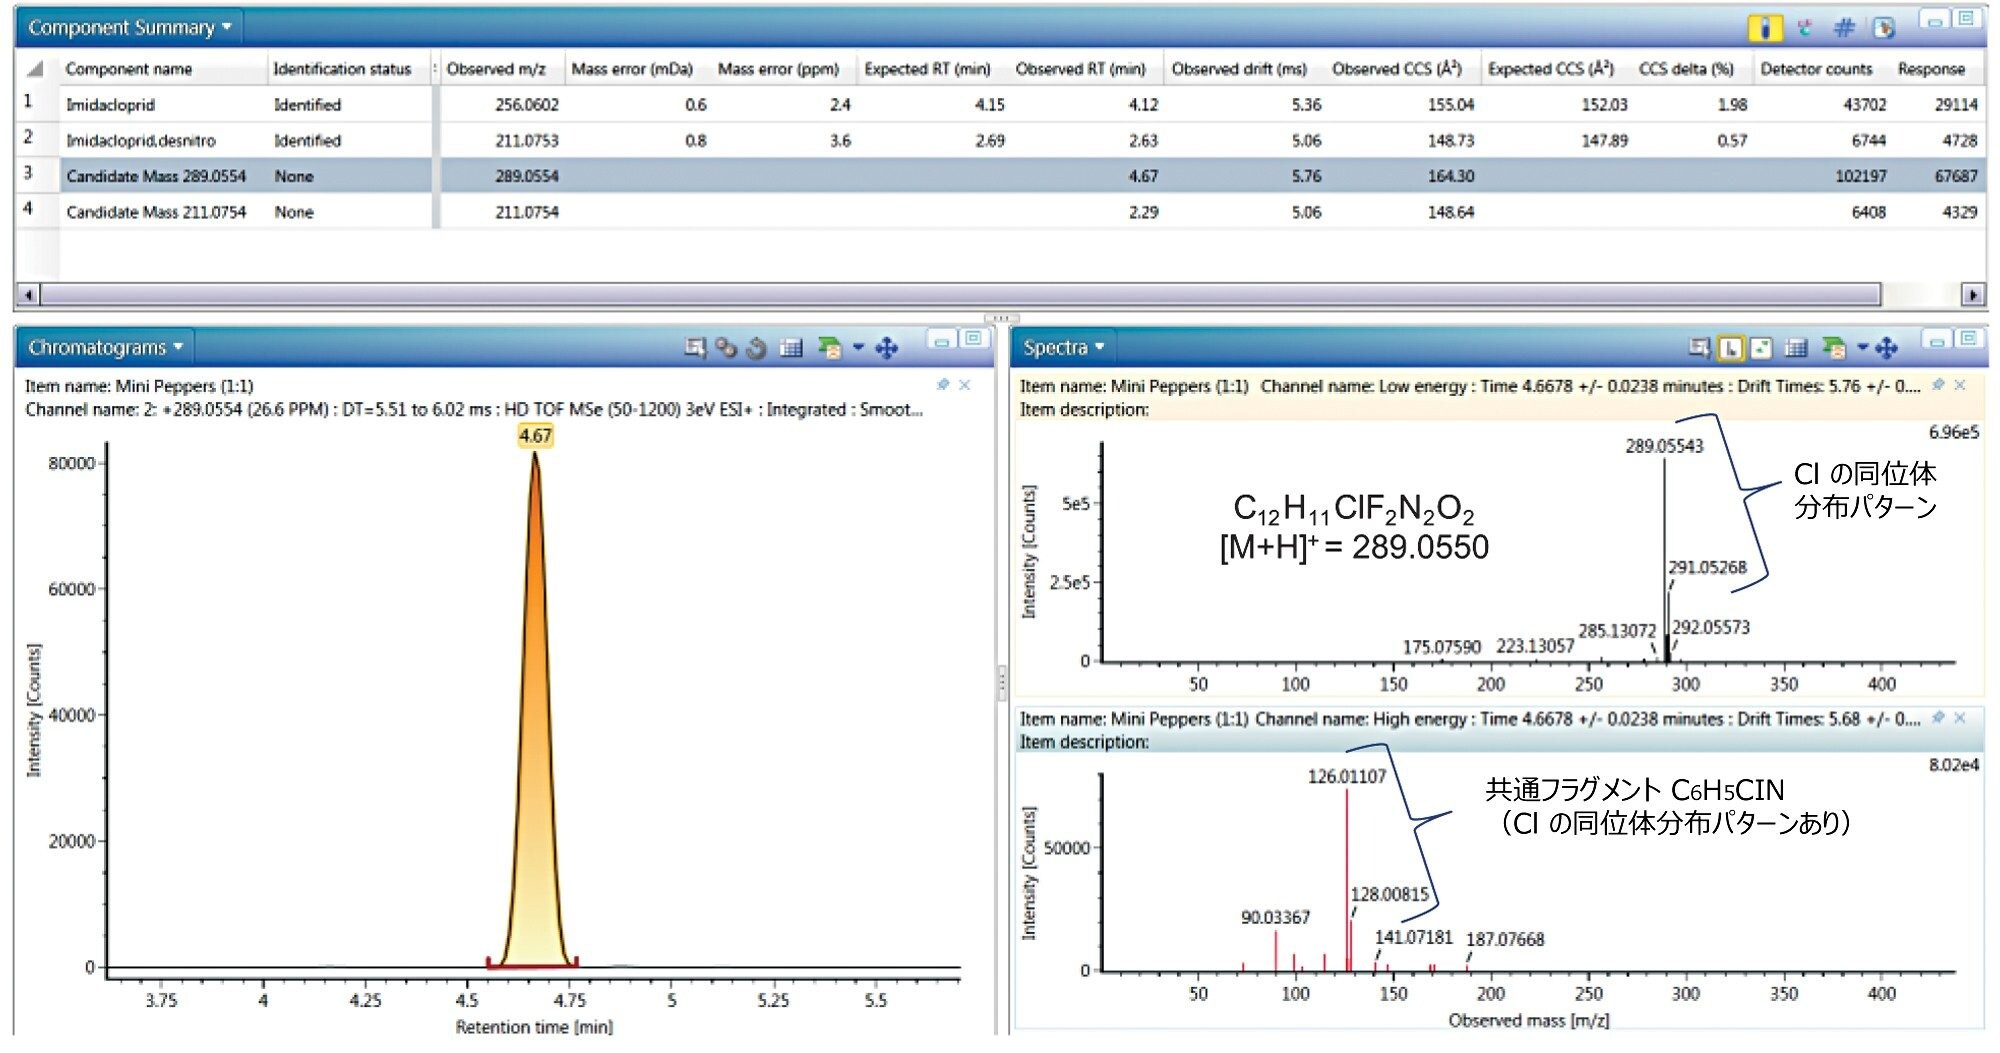Minimize the Chromatograms panel
The image size is (2000, 1053).
pos(941,341)
